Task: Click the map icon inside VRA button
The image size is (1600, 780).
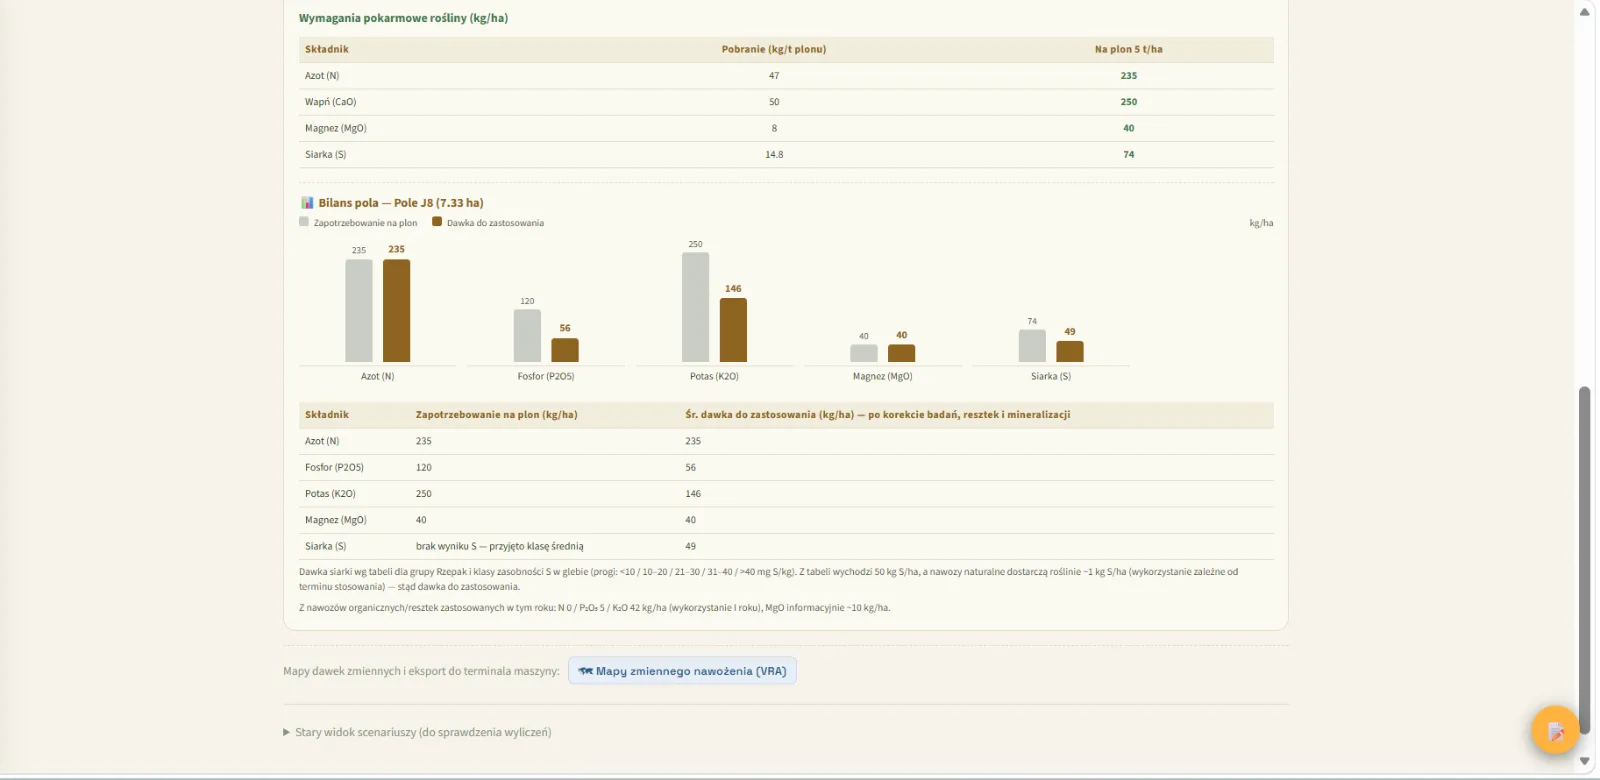Action: pos(585,671)
